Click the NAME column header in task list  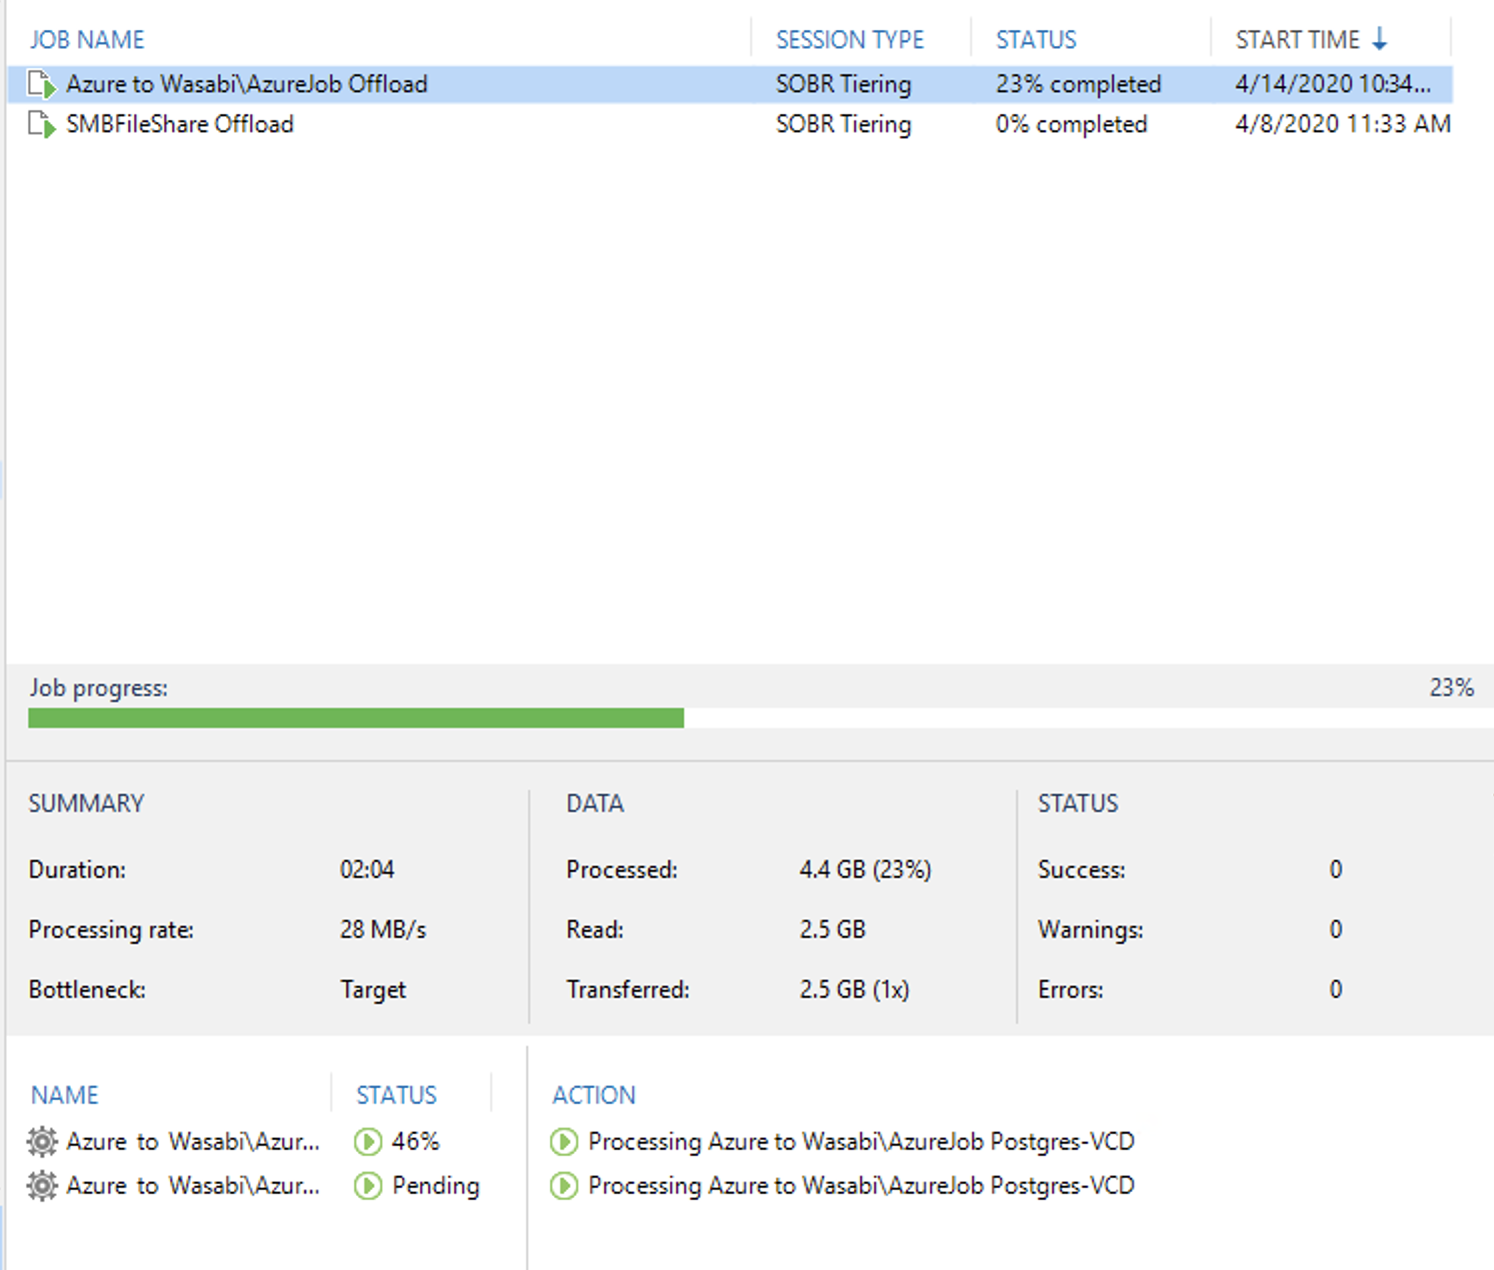[x=65, y=1095]
